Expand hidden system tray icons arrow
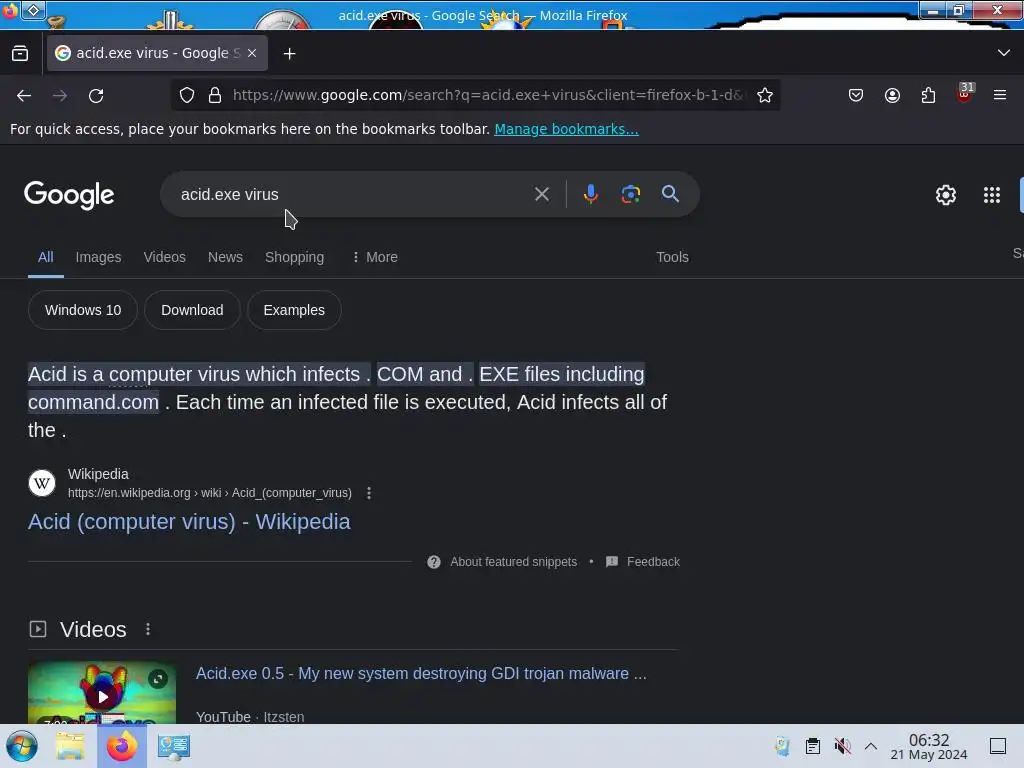The height and width of the screenshot is (768, 1024). click(x=871, y=746)
